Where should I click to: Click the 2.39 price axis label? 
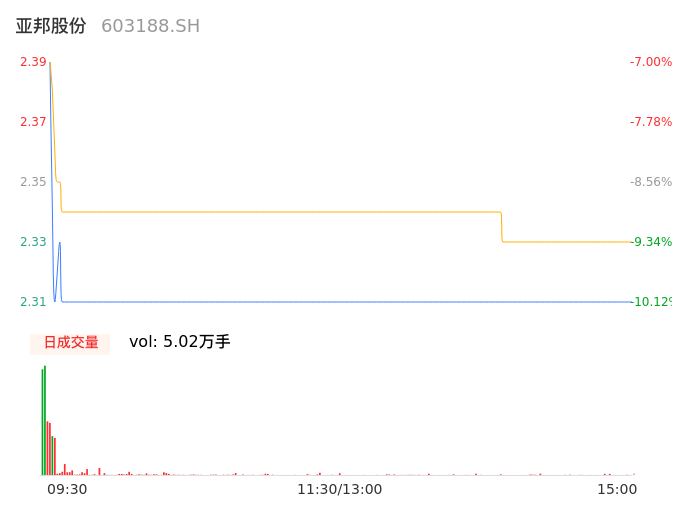click(x=33, y=62)
